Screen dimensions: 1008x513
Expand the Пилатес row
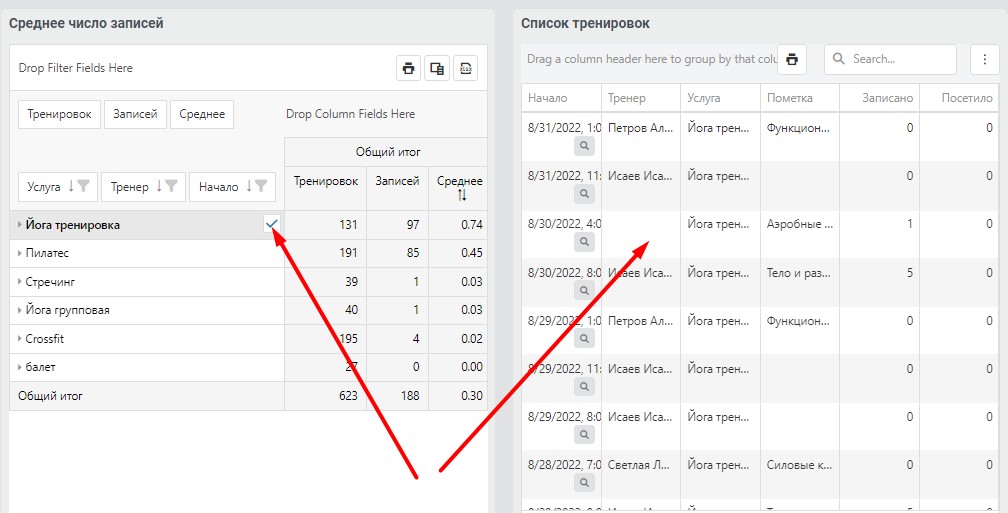tap(20, 253)
